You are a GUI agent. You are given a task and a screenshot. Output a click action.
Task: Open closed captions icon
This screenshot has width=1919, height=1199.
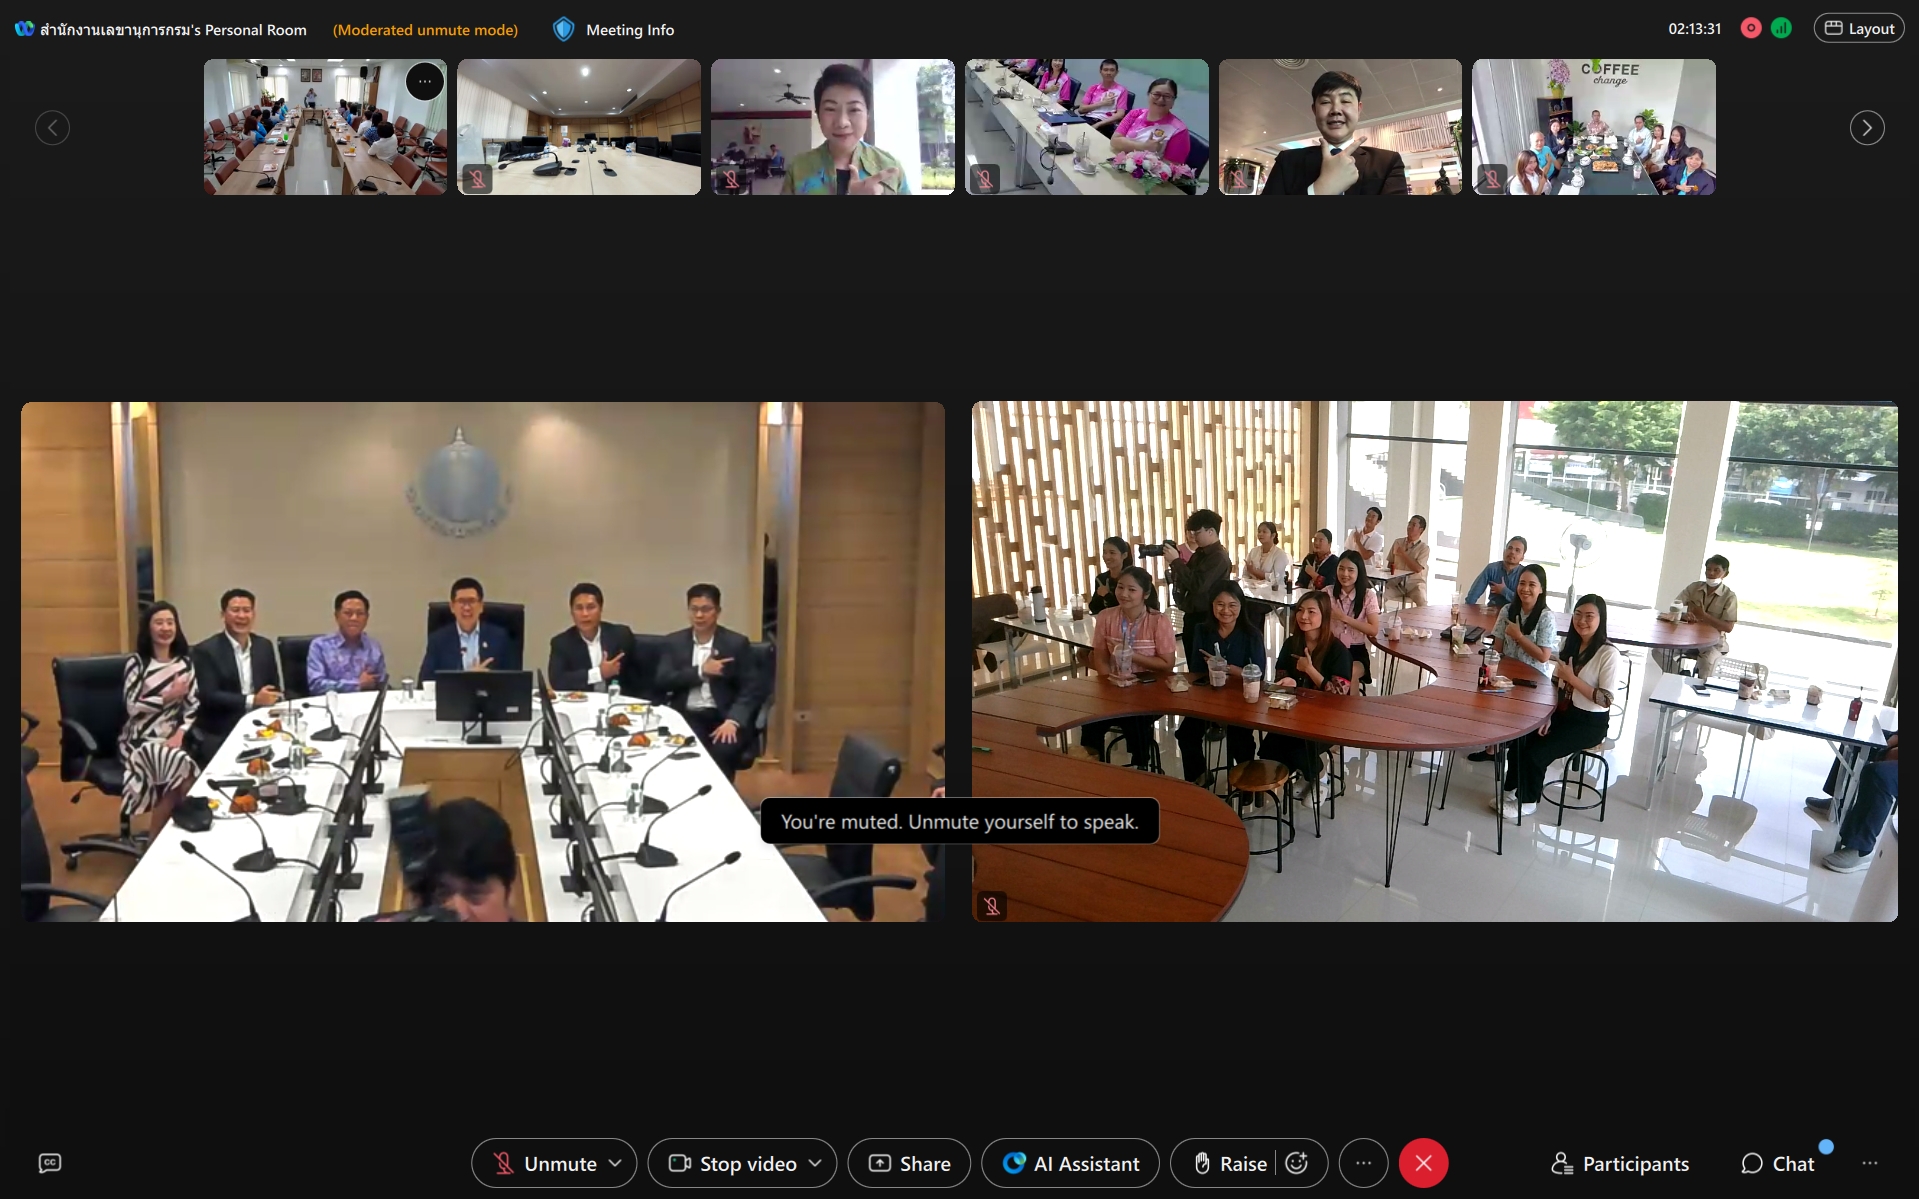coord(49,1163)
